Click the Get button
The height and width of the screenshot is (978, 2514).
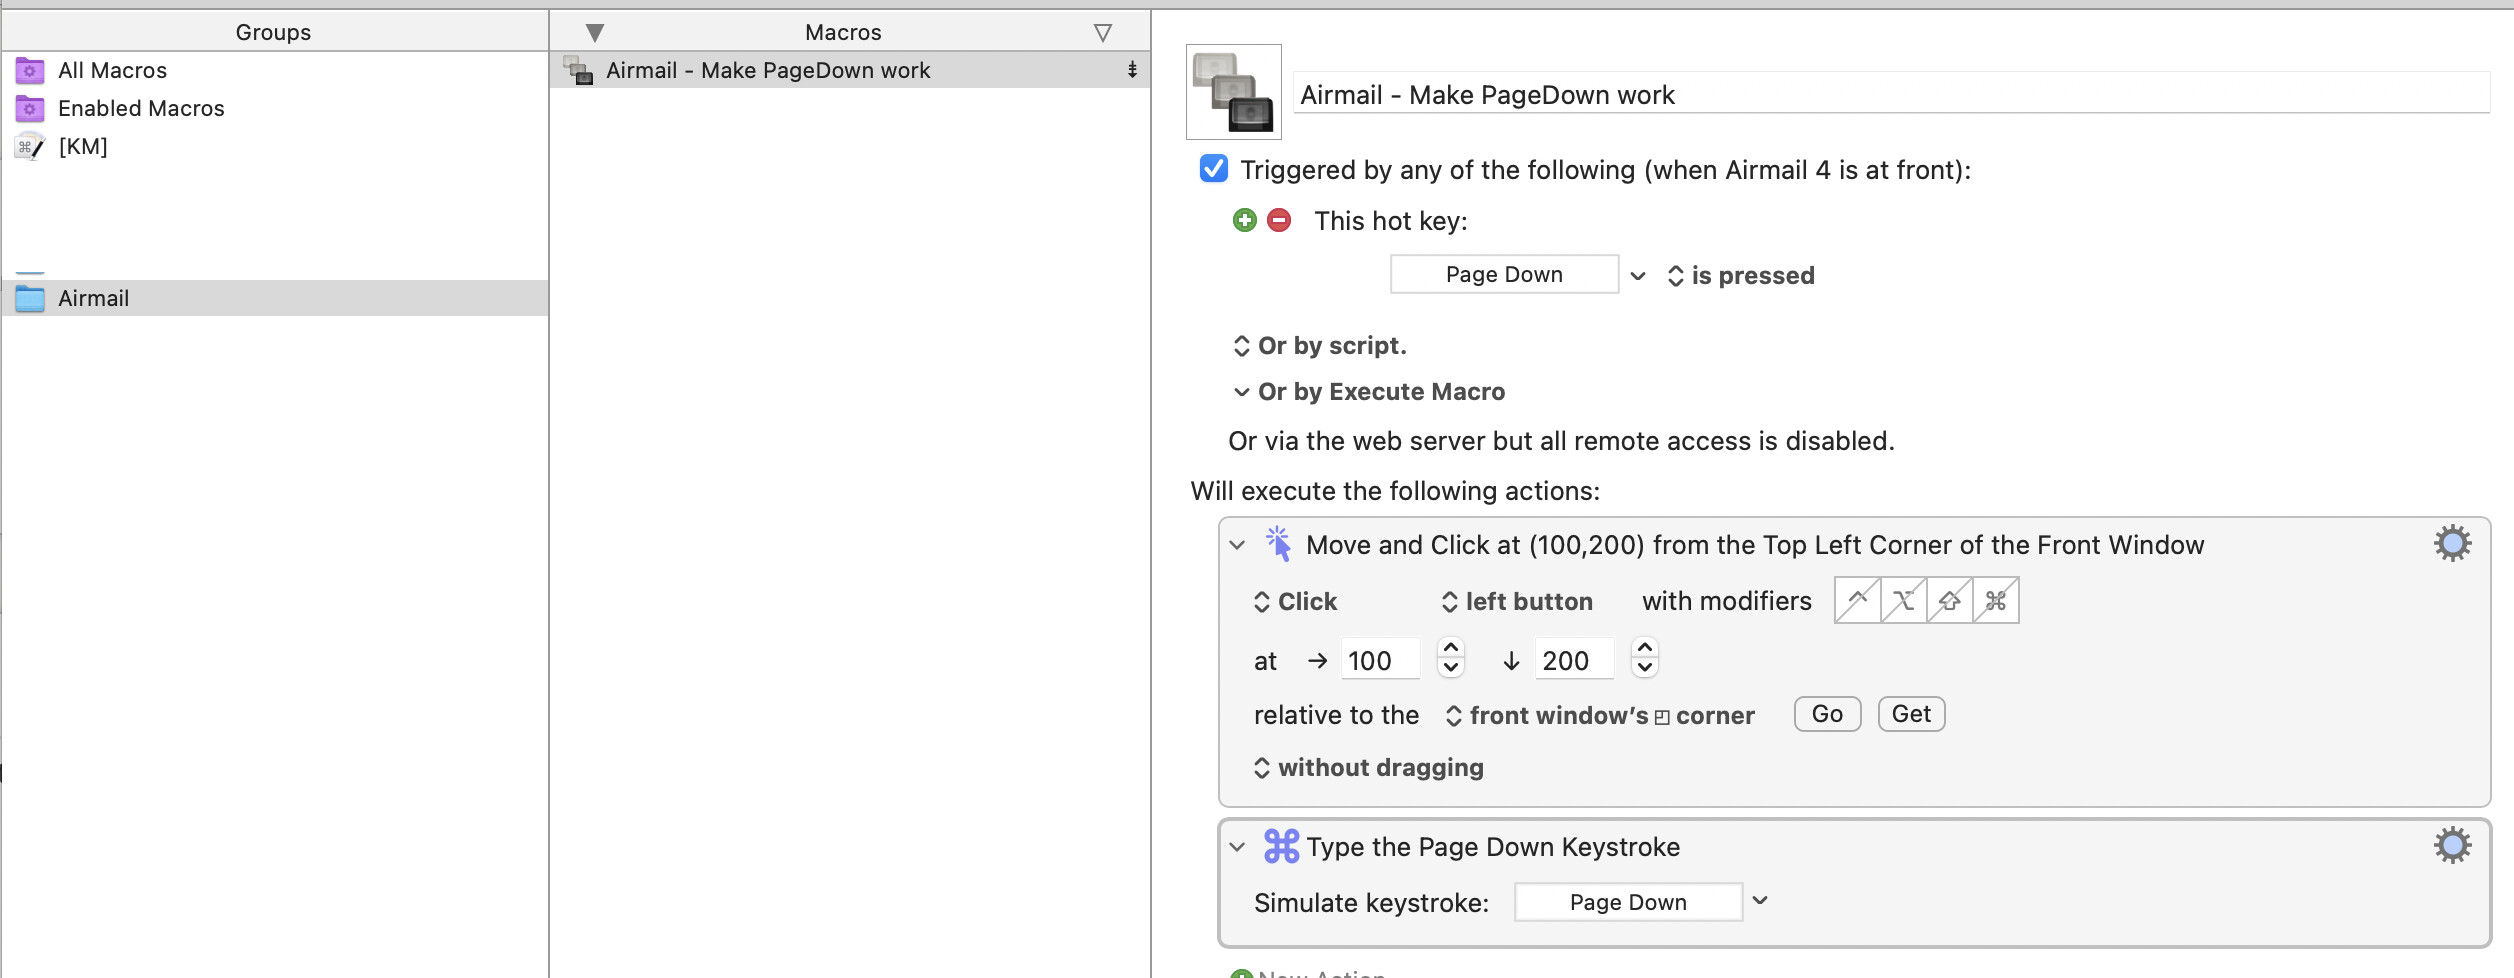1911,714
